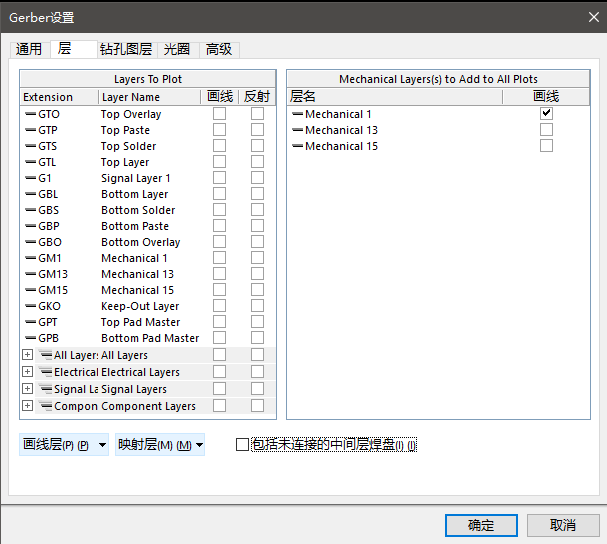Click the GBS layer icon
Screen dimensions: 607x544
pyautogui.click(x=31, y=210)
